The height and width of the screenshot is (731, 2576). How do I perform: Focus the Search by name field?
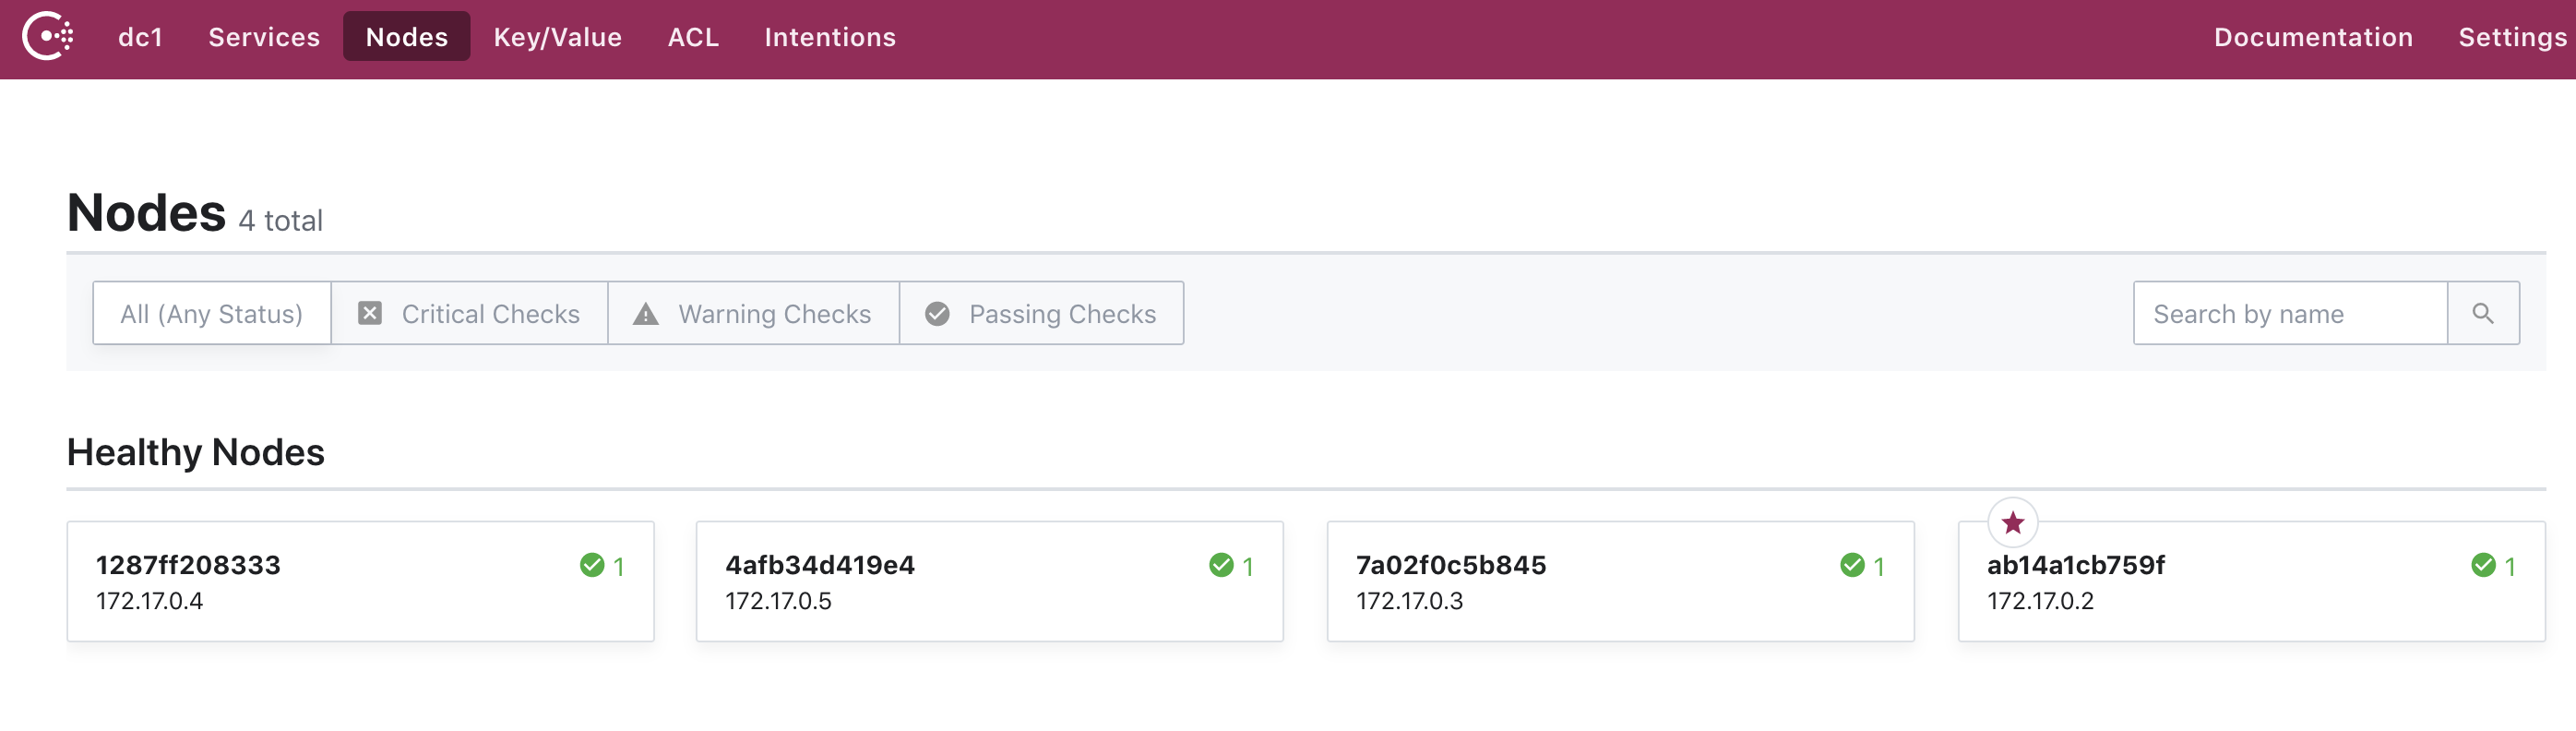coord(2289,314)
